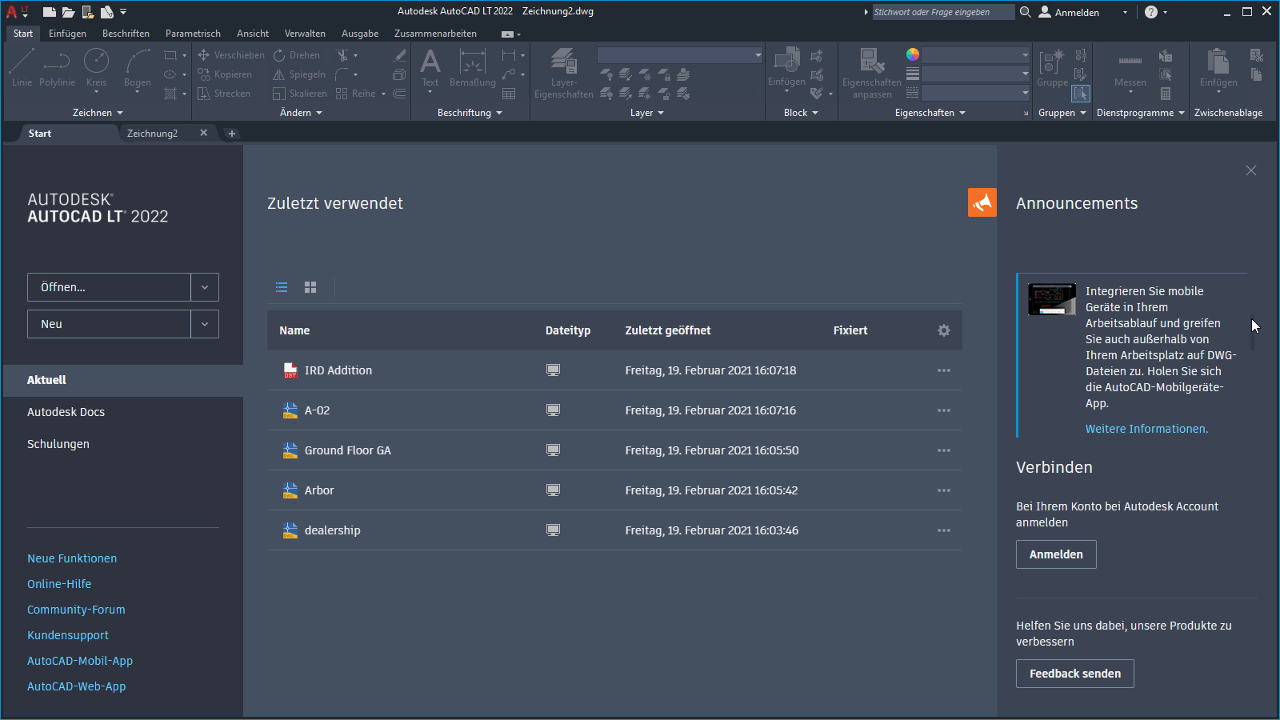Open Layer-Eigenschaften manager
1280x720 pixels.
click(x=564, y=73)
